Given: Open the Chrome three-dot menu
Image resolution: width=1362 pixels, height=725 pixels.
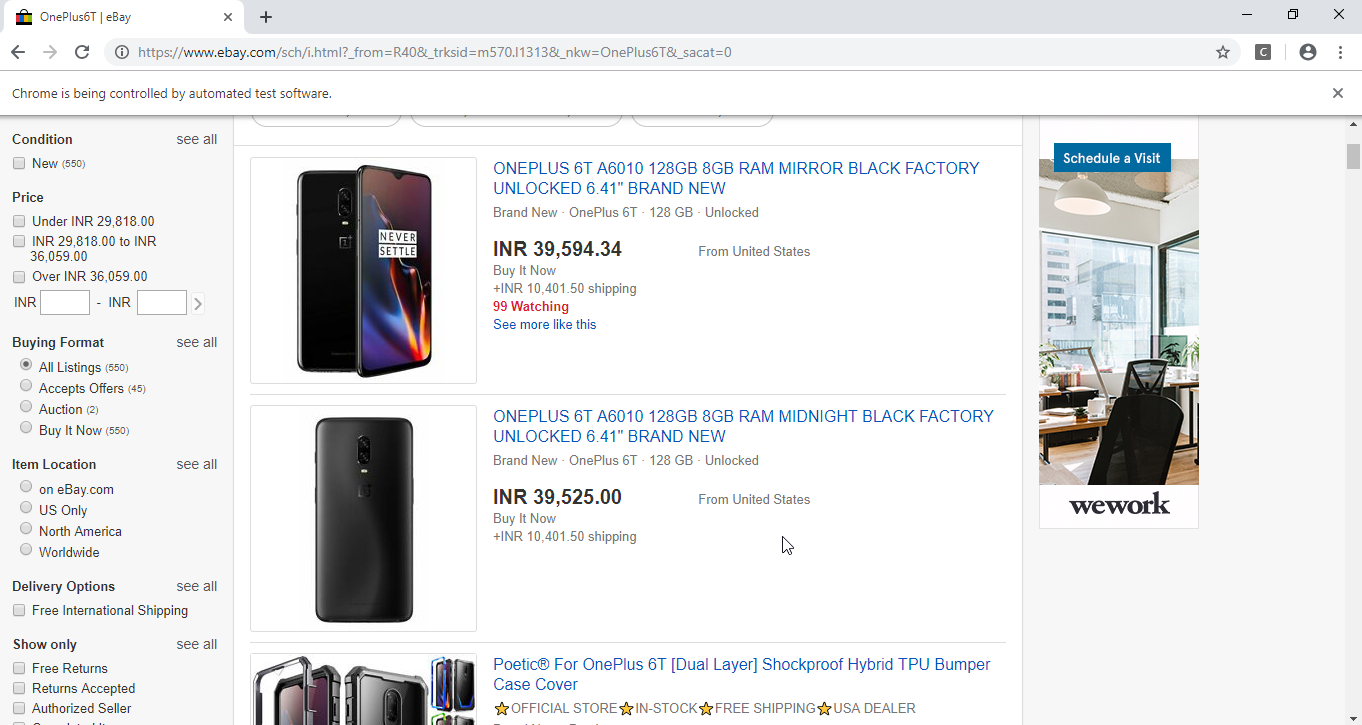Looking at the screenshot, I should (x=1340, y=52).
